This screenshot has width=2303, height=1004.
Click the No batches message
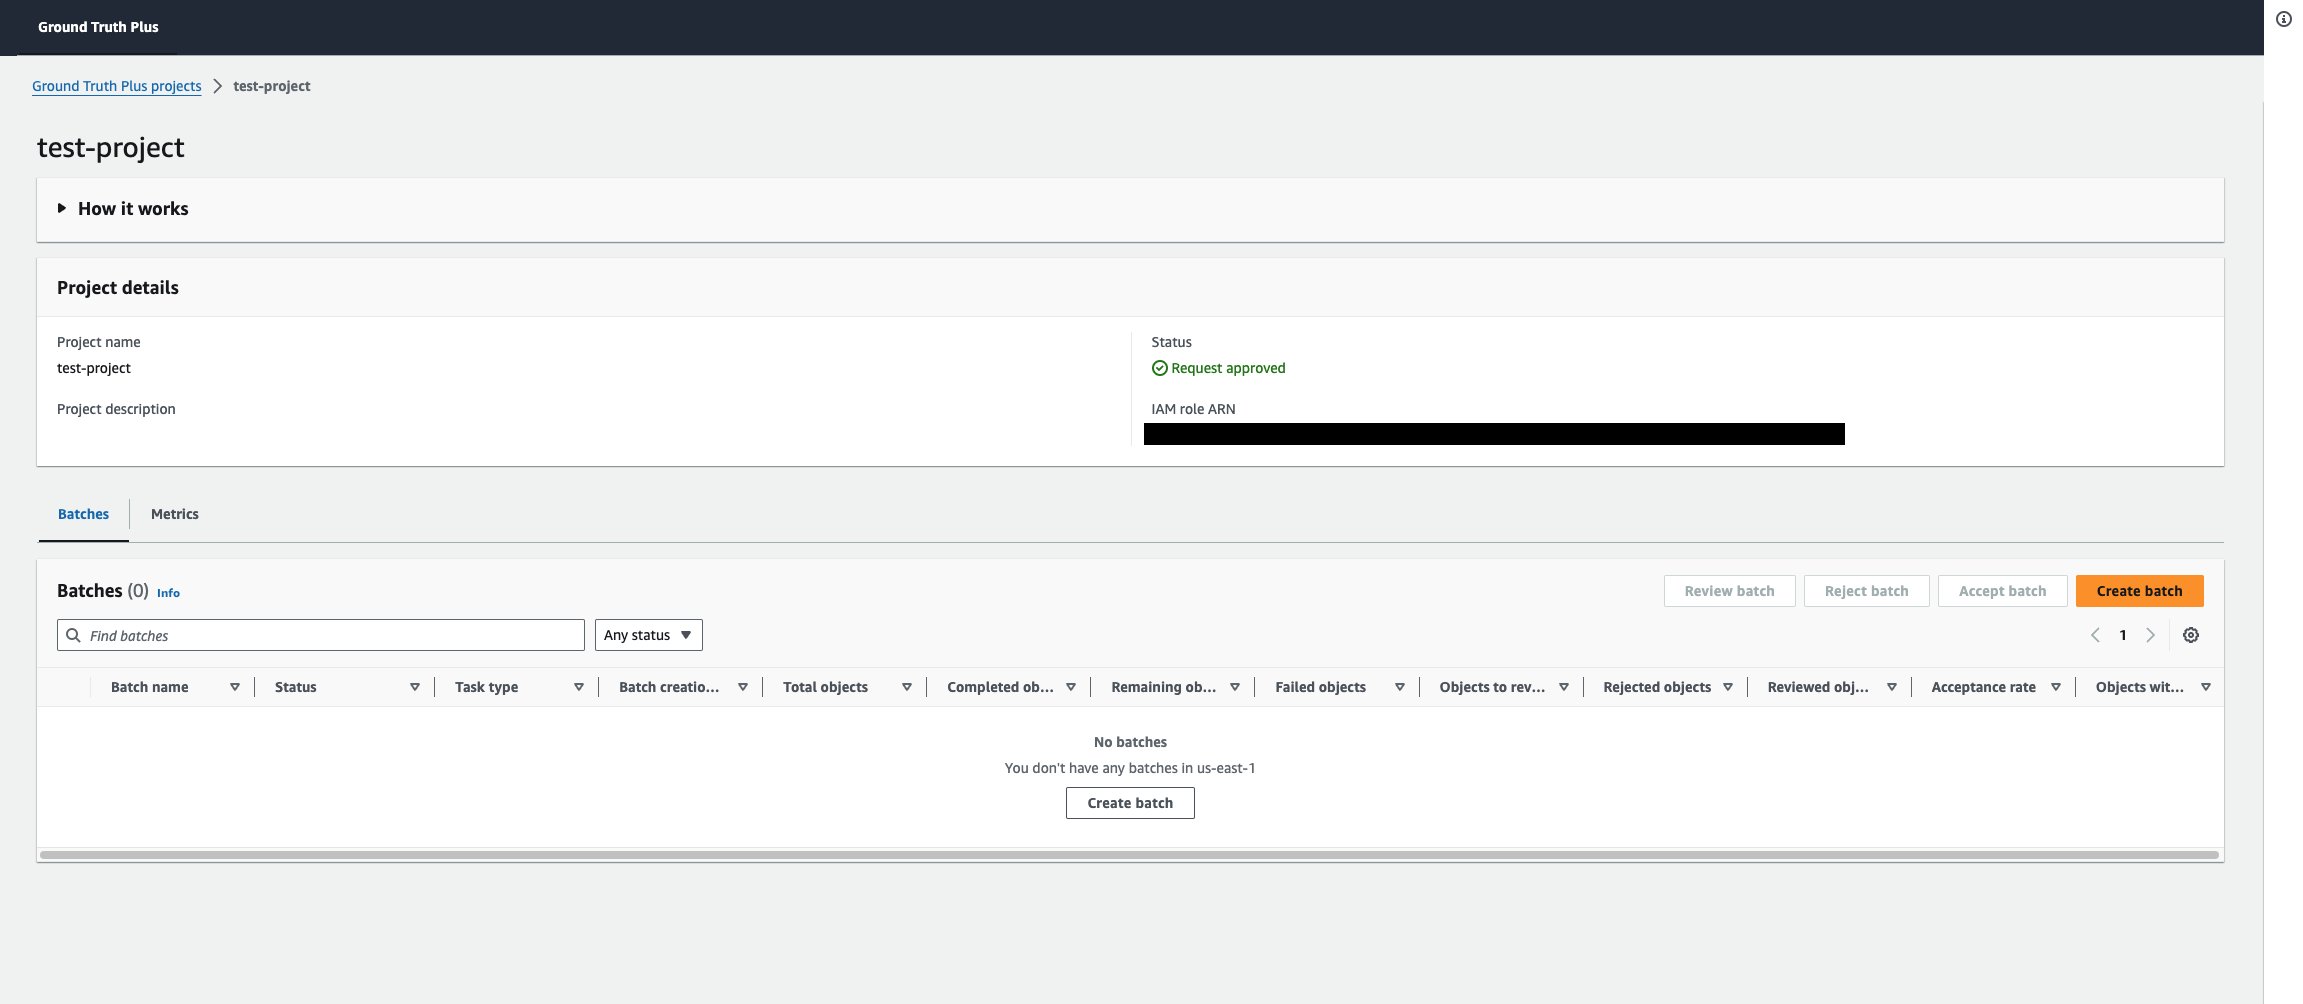1130,742
